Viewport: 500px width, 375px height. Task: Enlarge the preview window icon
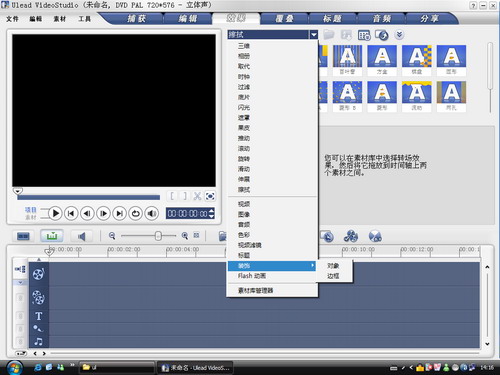(x=210, y=196)
